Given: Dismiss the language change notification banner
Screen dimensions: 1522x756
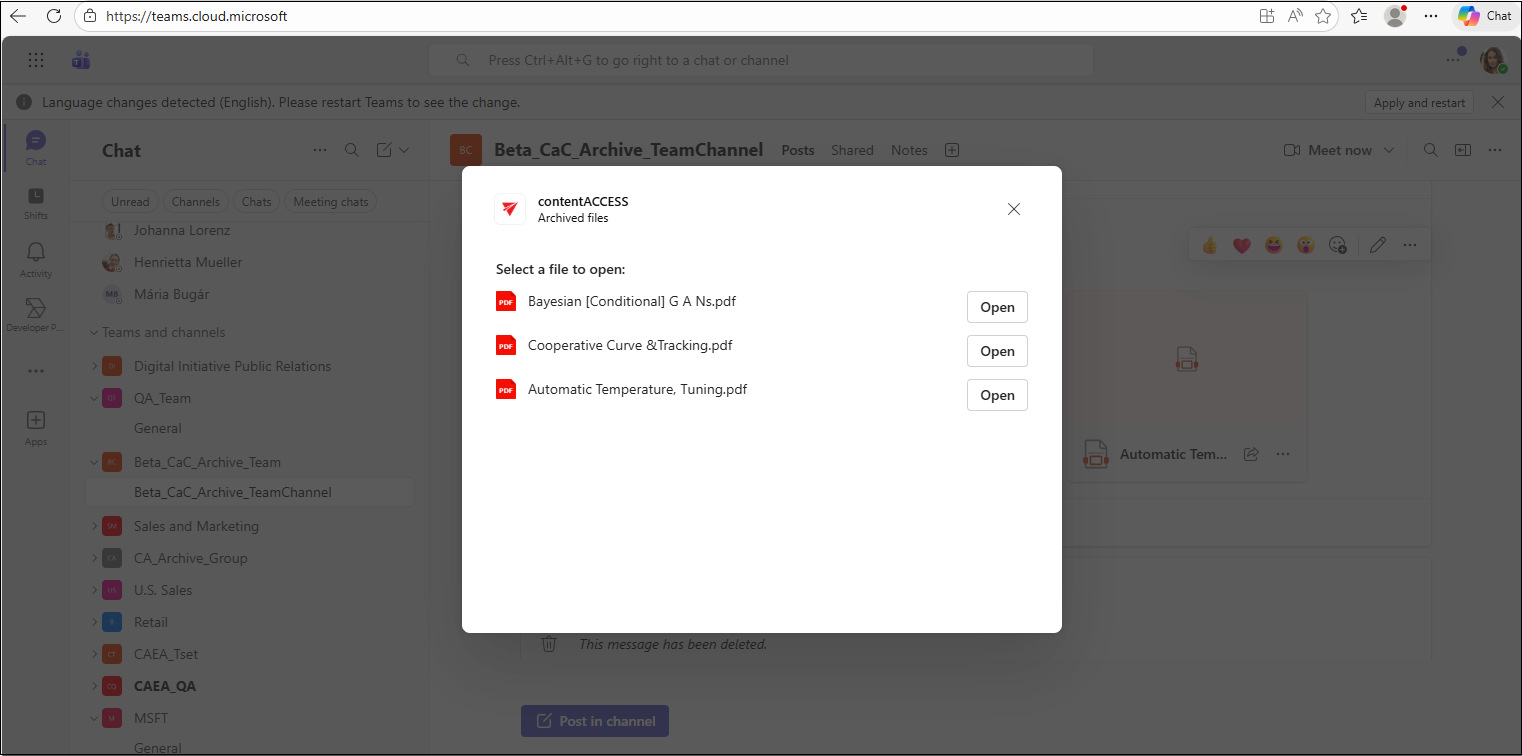Looking at the screenshot, I should [1497, 102].
